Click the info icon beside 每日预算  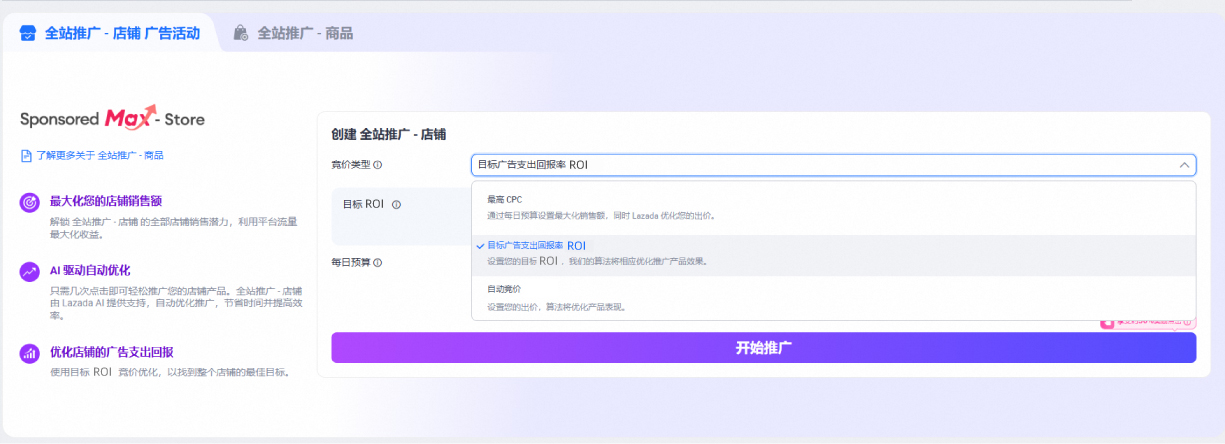(378, 263)
